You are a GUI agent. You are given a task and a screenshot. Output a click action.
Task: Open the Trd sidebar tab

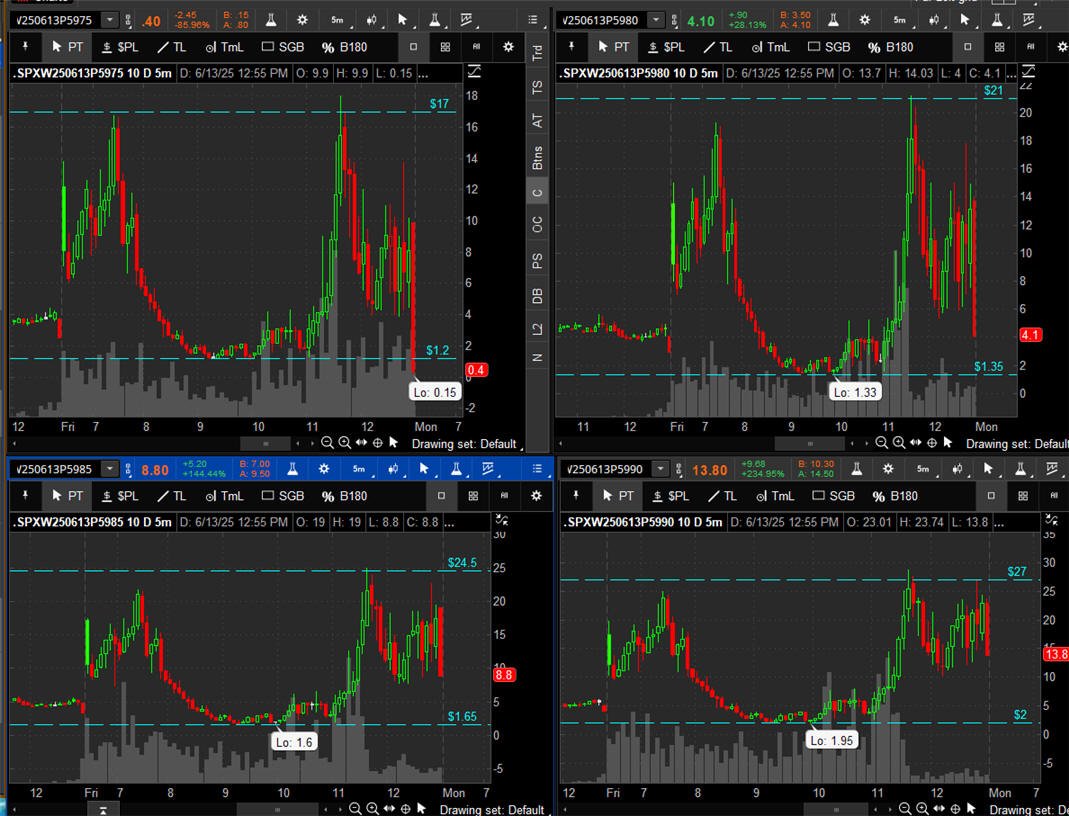click(x=537, y=52)
